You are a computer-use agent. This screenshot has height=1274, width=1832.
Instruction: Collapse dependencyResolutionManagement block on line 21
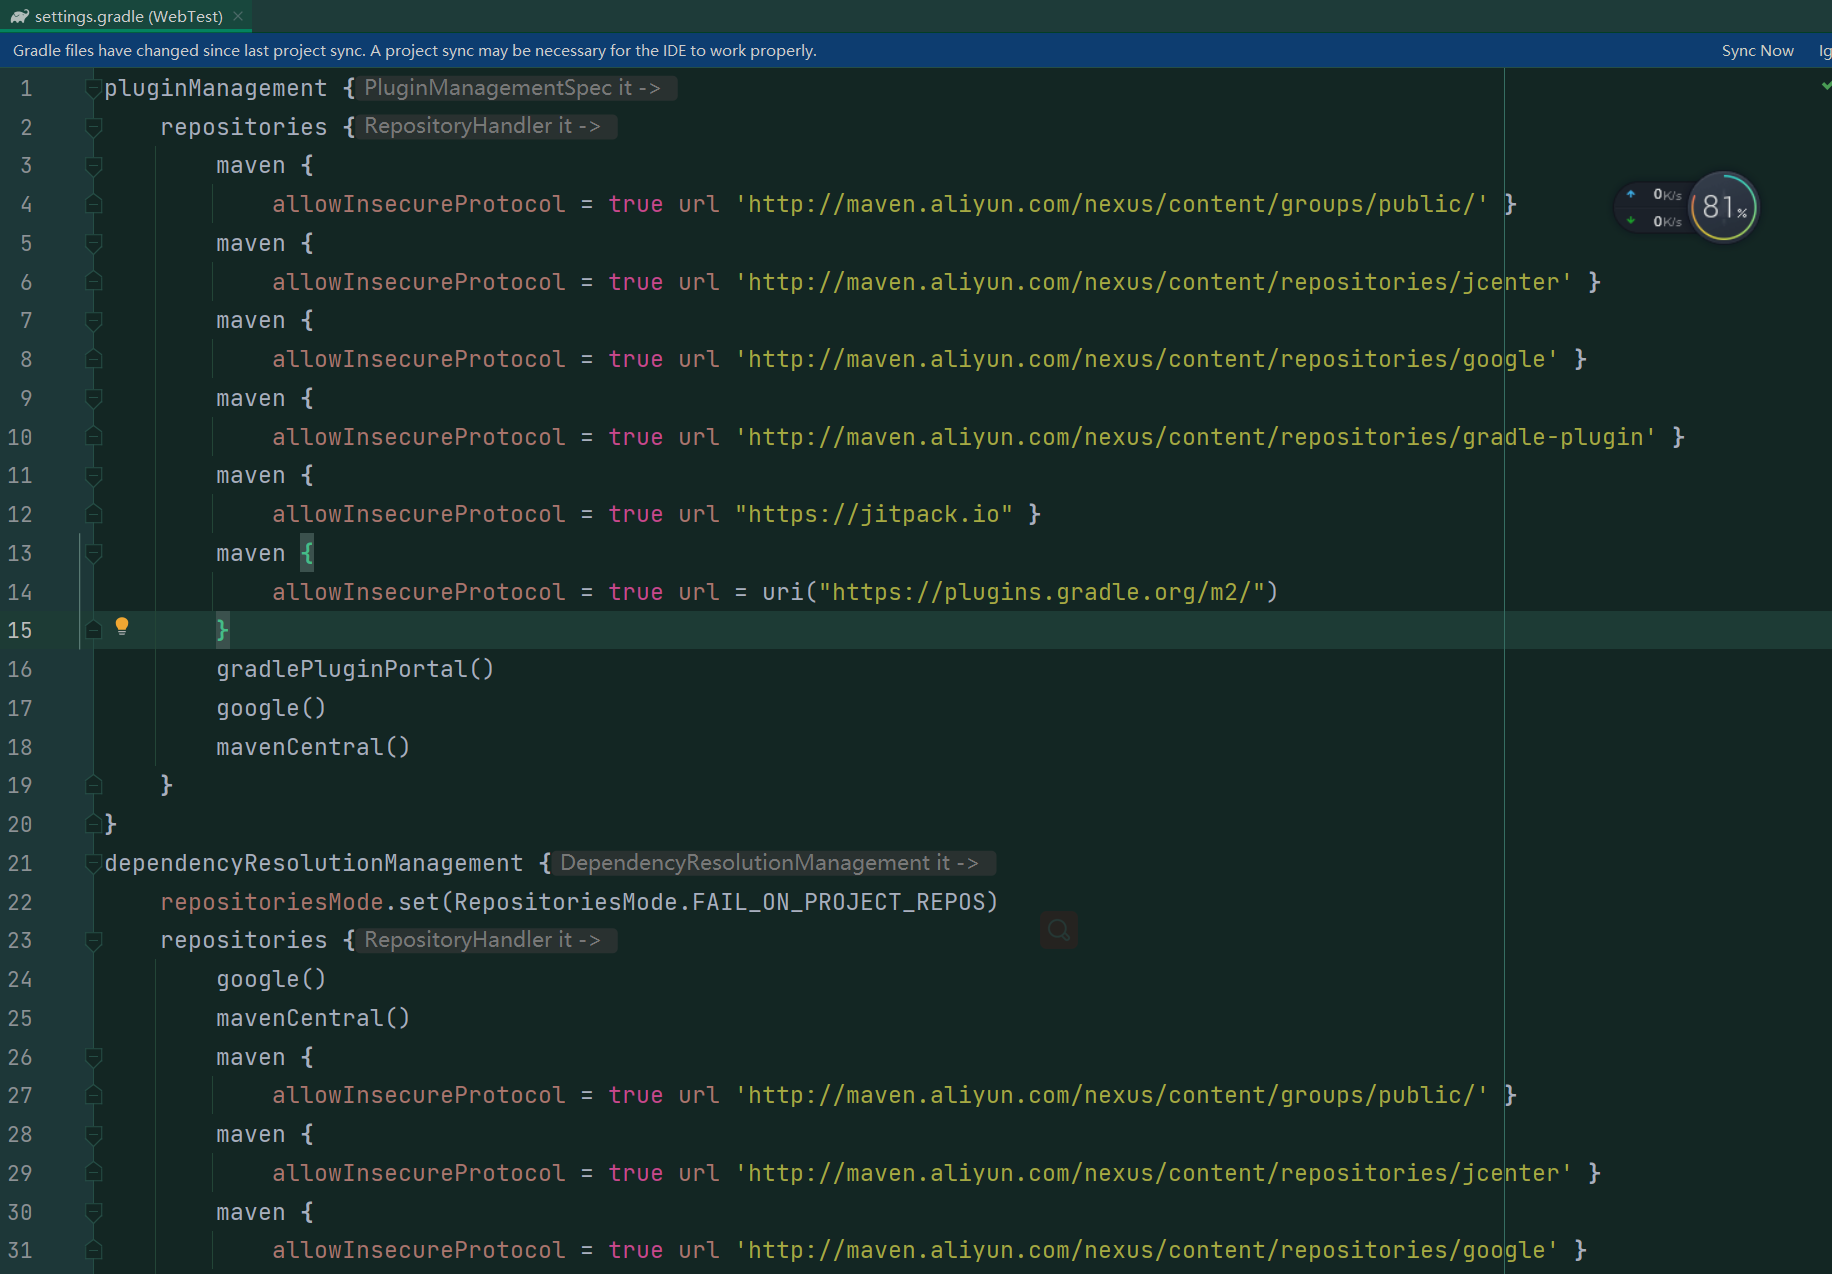(x=94, y=864)
